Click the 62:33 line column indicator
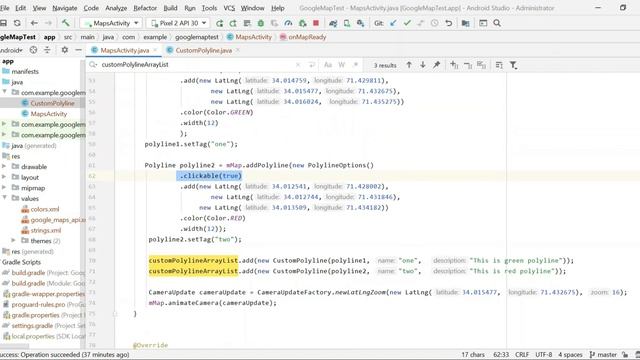 501,355
